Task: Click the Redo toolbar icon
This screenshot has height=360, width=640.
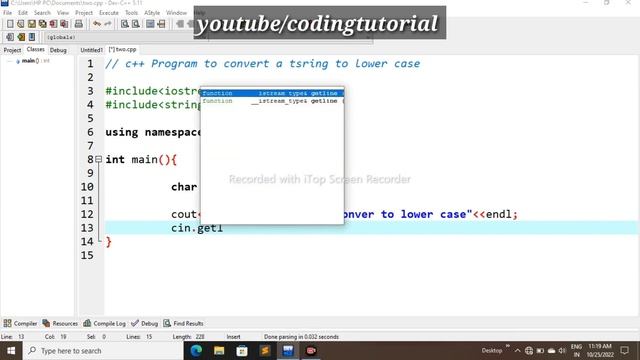Action: [x=107, y=24]
